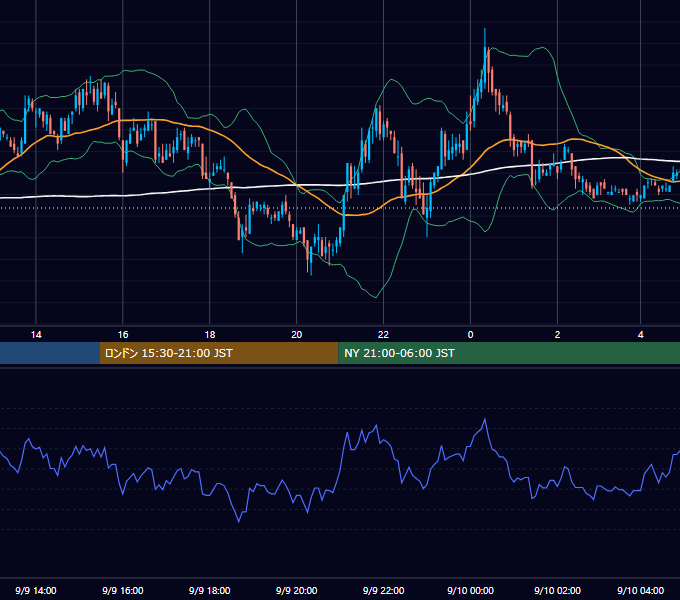Viewport: 680px width, 600px height.
Task: Click the 9/10 00:00 date label
Action: click(x=471, y=590)
